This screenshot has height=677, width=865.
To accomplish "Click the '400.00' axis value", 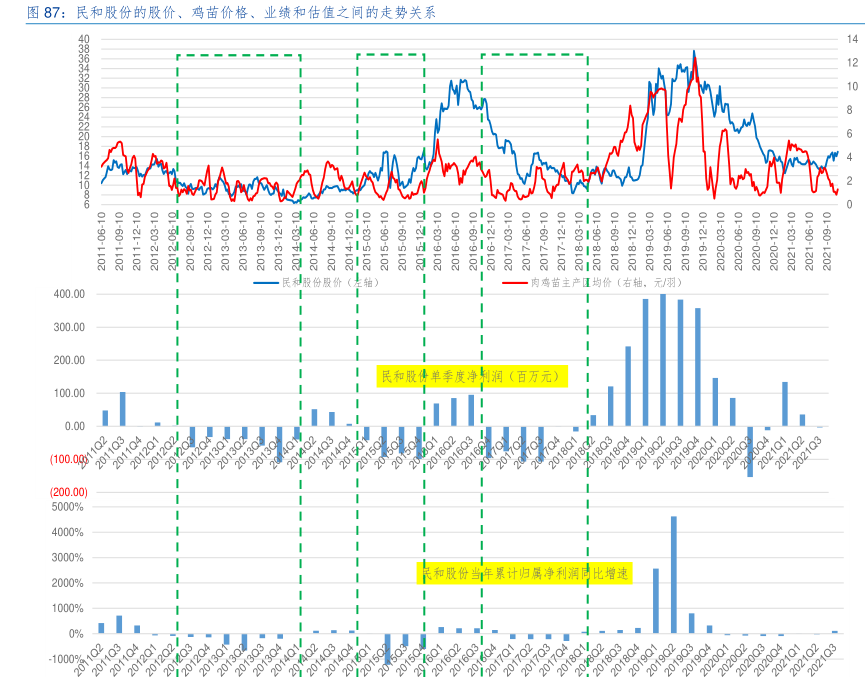I will coord(69,294).
